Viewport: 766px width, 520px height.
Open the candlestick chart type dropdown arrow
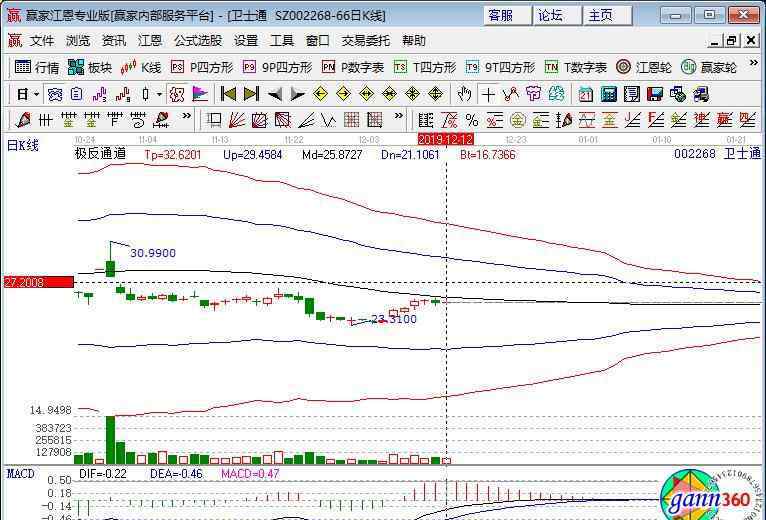pyautogui.click(x=159, y=94)
